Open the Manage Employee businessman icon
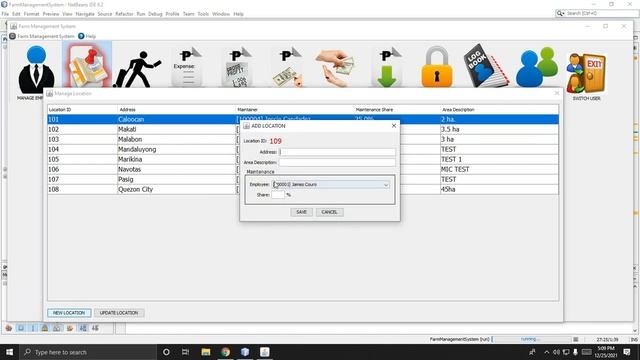Viewport: 640px width, 360px height. [36, 69]
